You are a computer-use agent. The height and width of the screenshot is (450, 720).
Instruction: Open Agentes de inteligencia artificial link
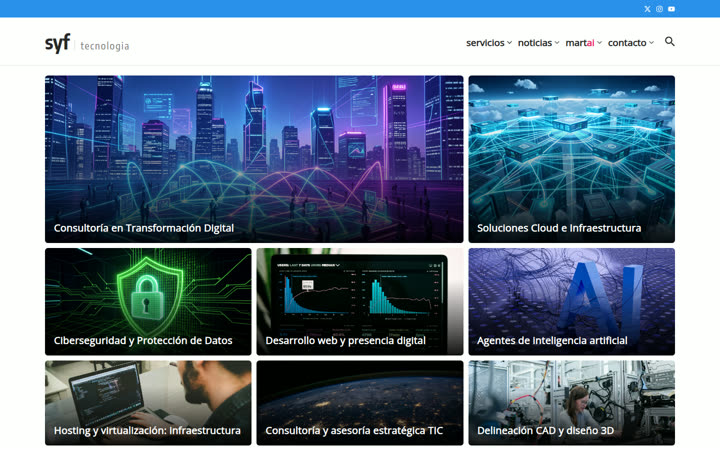point(552,341)
